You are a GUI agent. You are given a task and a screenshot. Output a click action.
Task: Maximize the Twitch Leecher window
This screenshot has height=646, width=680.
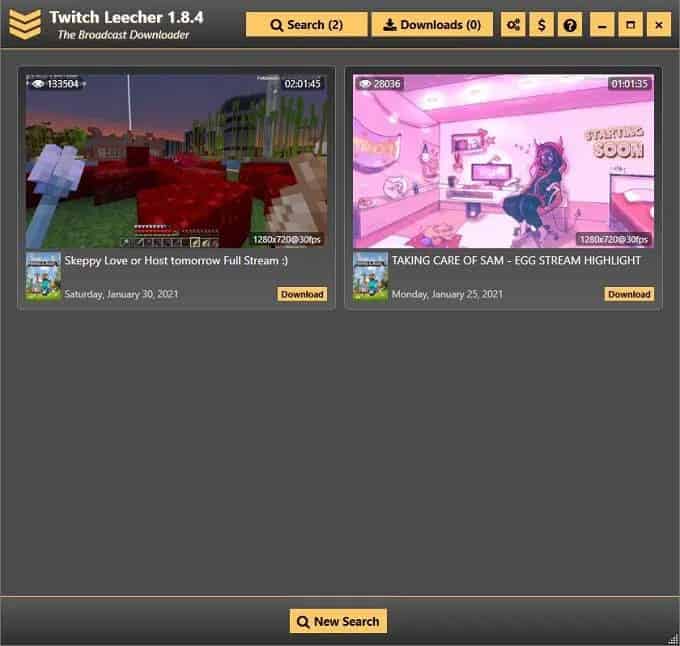[631, 25]
